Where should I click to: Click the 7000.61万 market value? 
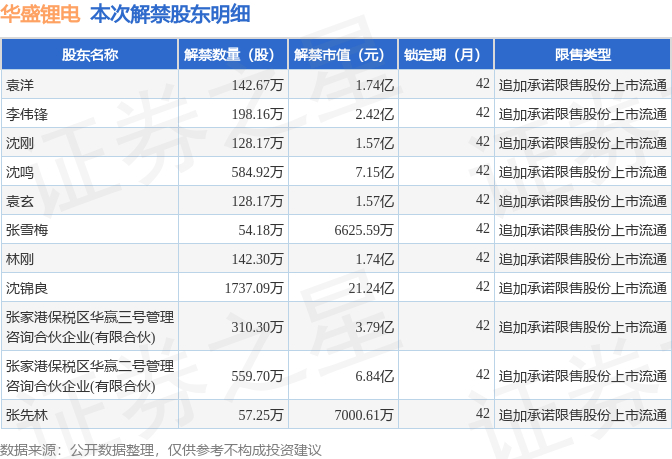[364, 414]
